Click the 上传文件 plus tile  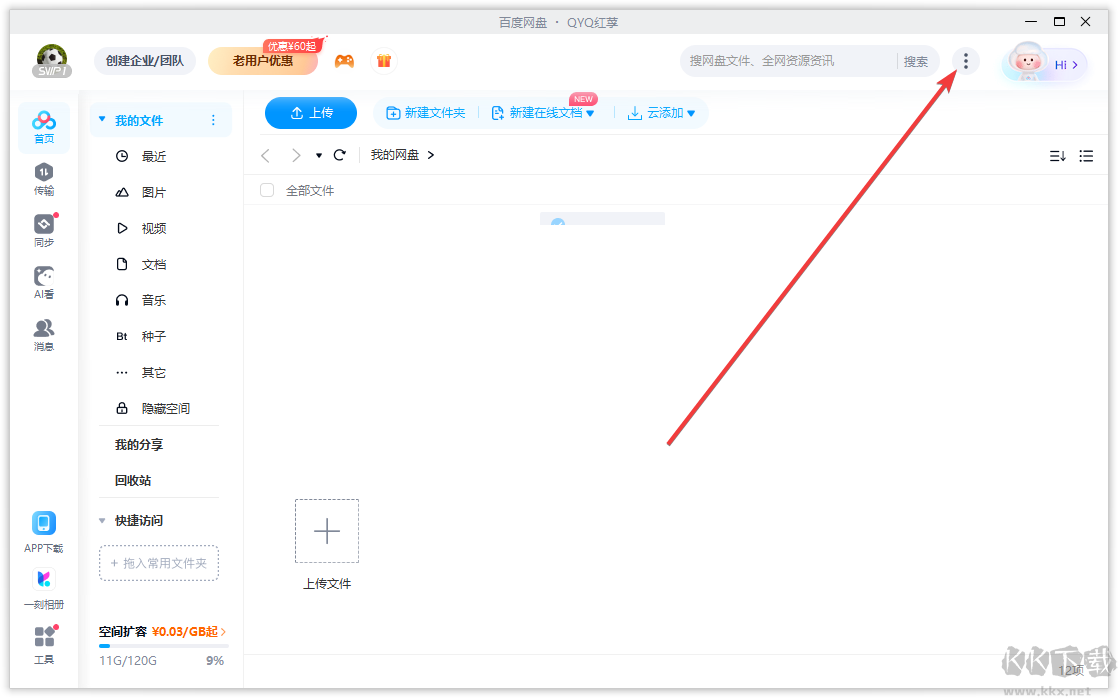click(x=327, y=531)
